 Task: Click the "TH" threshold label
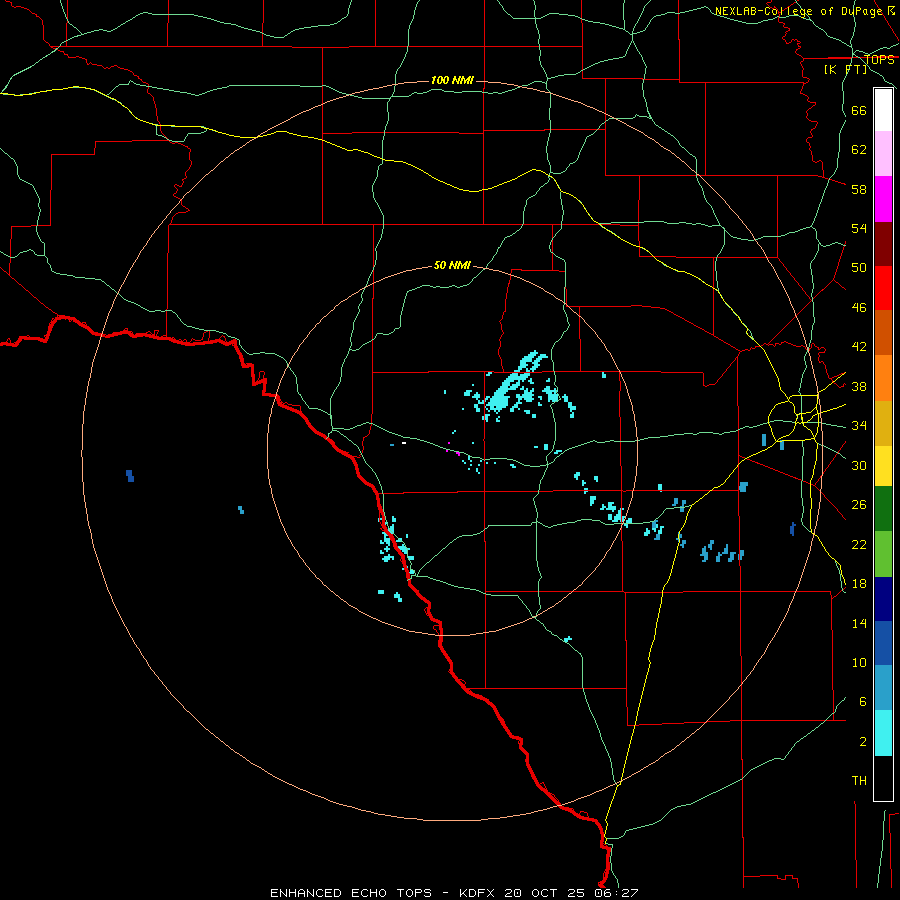pos(859,780)
